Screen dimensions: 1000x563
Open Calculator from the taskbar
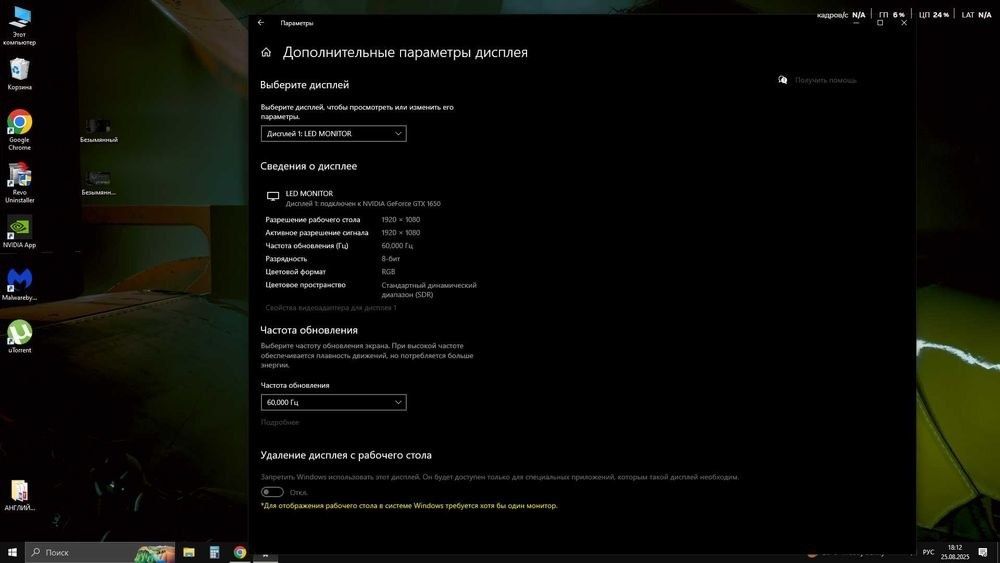(214, 552)
